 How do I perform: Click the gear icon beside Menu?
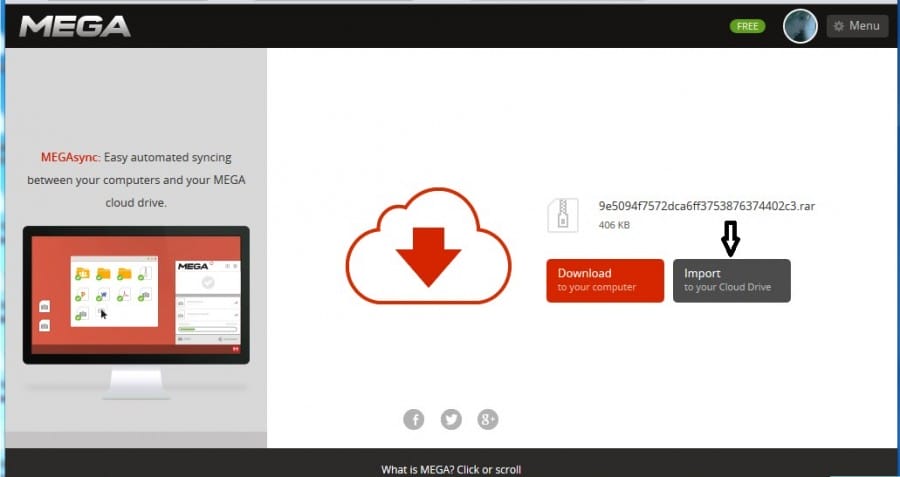coord(838,26)
